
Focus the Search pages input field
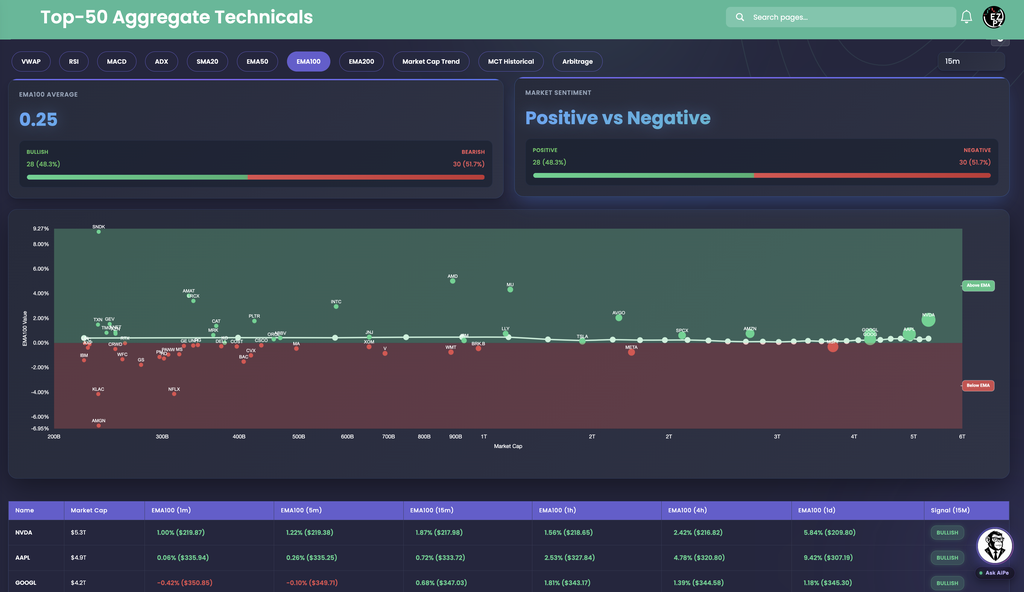click(840, 17)
